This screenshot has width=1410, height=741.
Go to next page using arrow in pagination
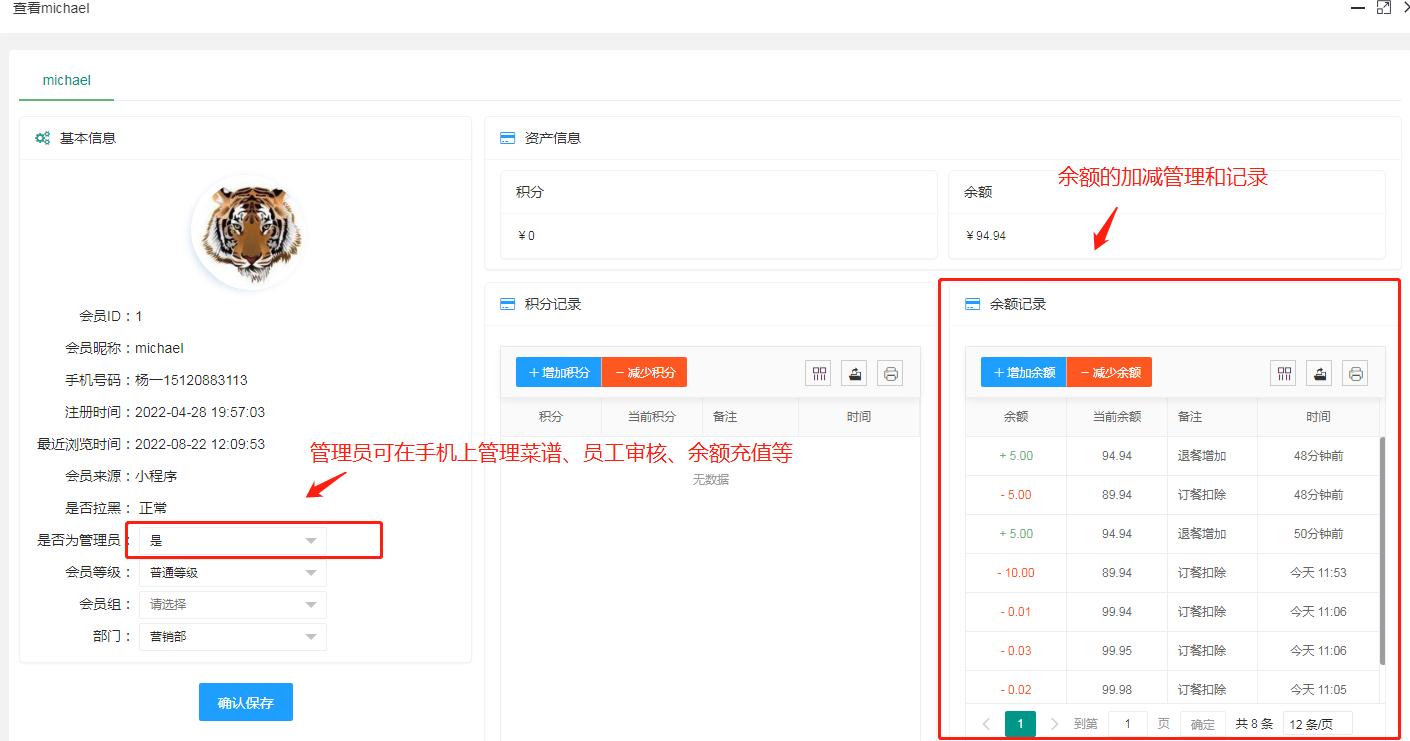[x=1054, y=724]
